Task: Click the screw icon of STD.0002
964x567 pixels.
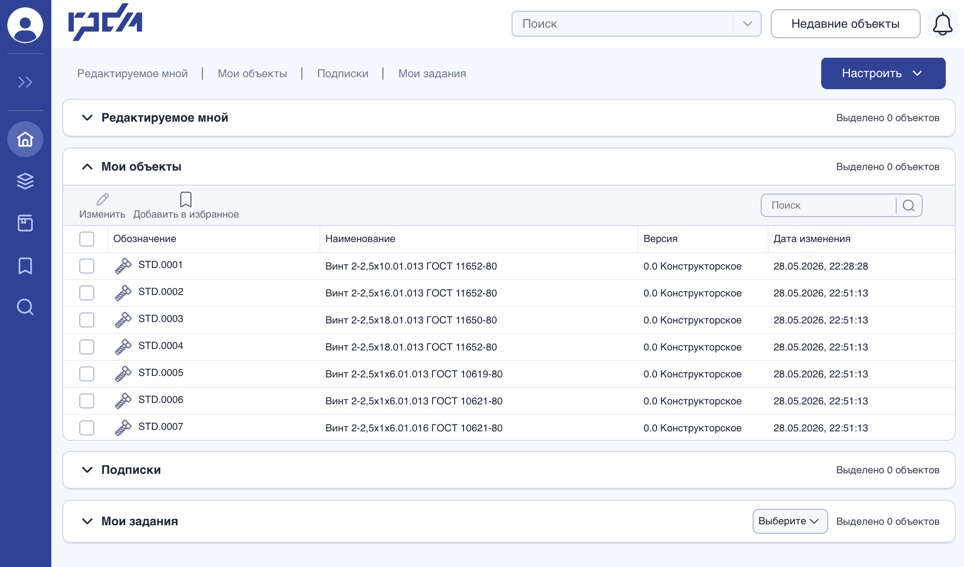Action: click(123, 293)
